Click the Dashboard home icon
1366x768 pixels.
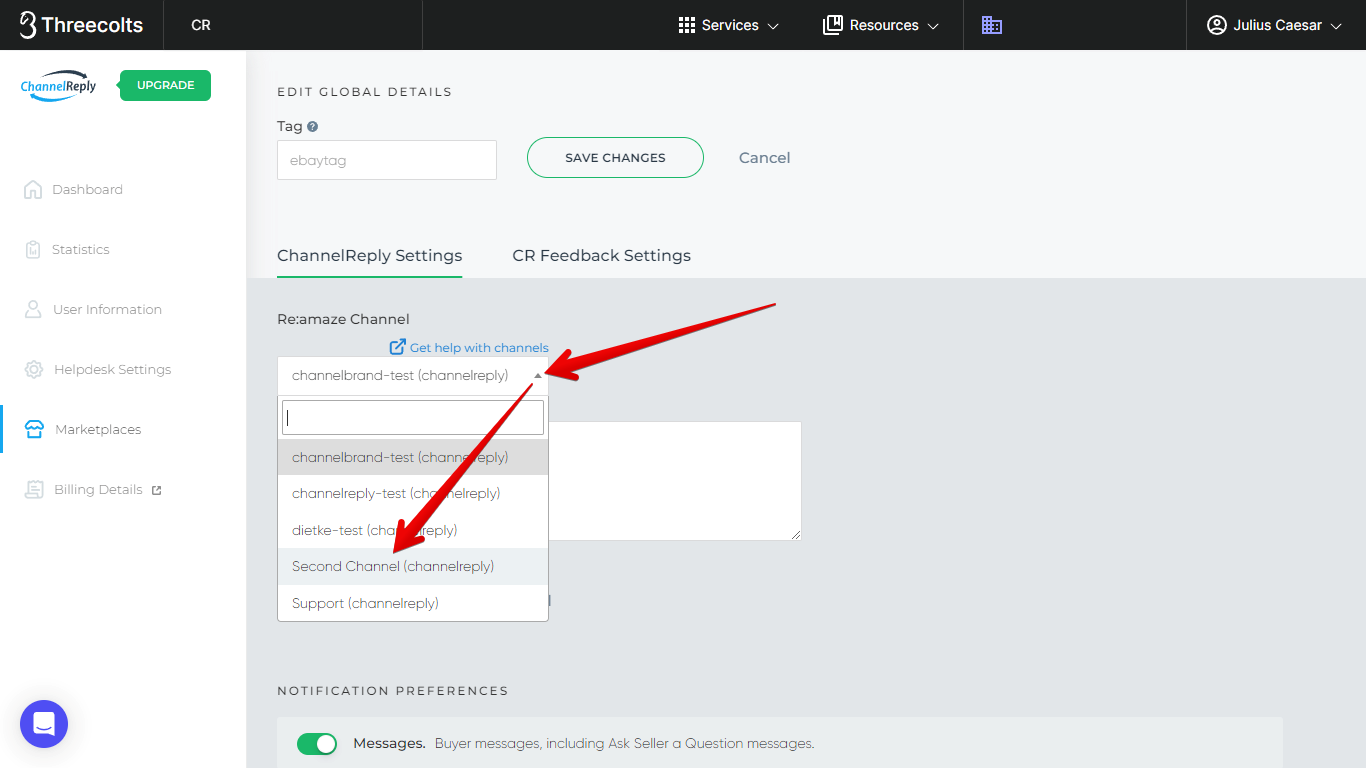click(33, 189)
